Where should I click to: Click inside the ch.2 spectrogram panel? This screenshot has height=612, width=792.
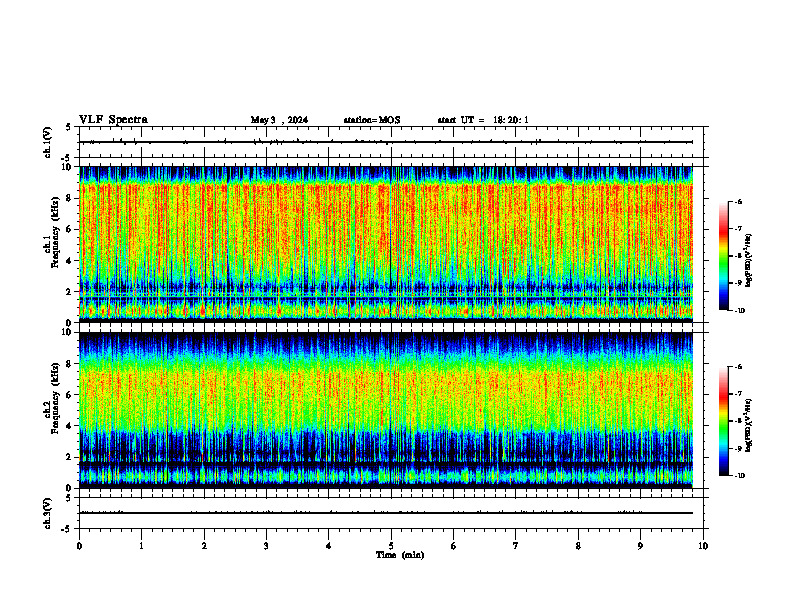point(386,410)
